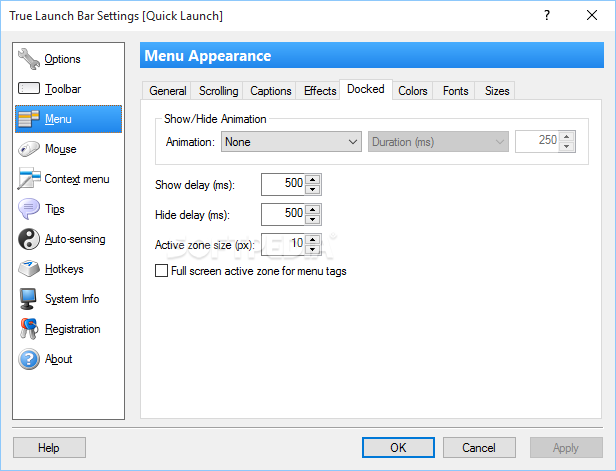
Task: Open the Animation dropdown set to None
Action: tap(291, 141)
